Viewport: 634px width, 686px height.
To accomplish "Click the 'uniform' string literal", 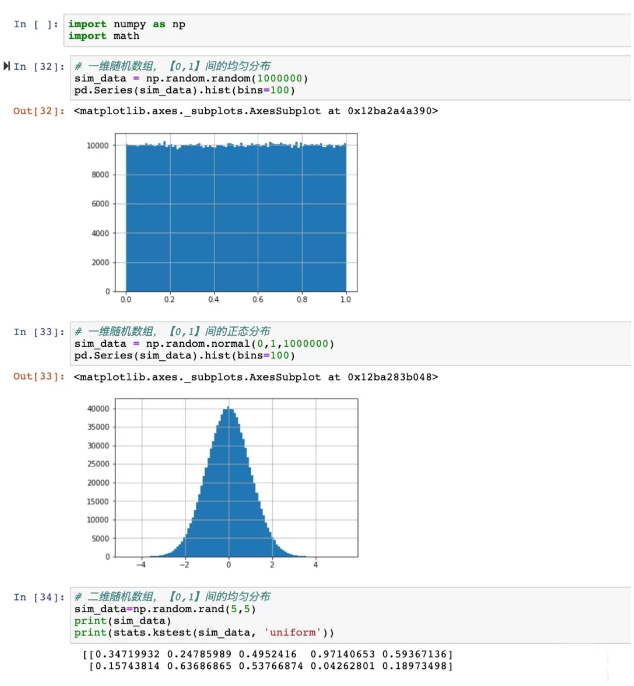I will coord(293,633).
